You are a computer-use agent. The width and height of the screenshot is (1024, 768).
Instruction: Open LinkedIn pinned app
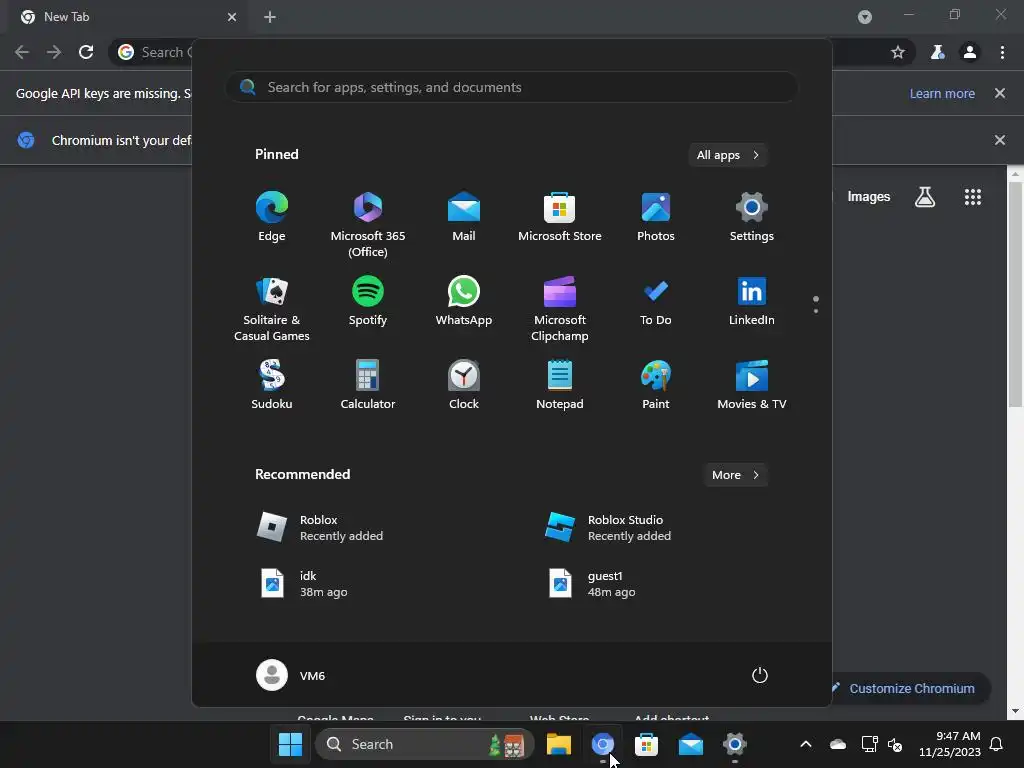(x=752, y=302)
